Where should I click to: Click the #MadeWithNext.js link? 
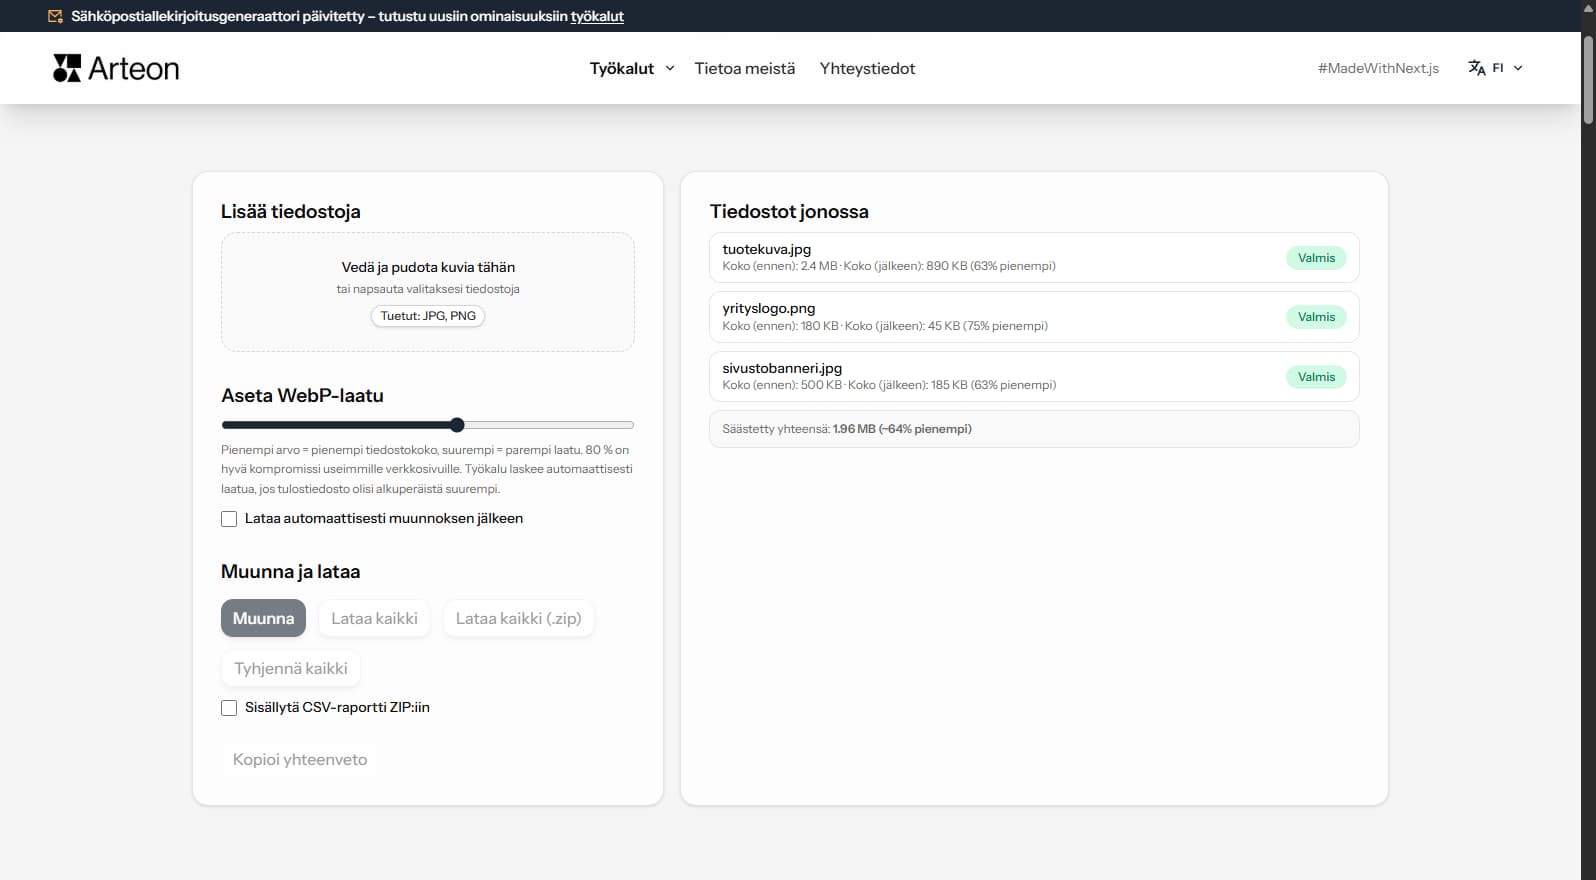[x=1378, y=68]
